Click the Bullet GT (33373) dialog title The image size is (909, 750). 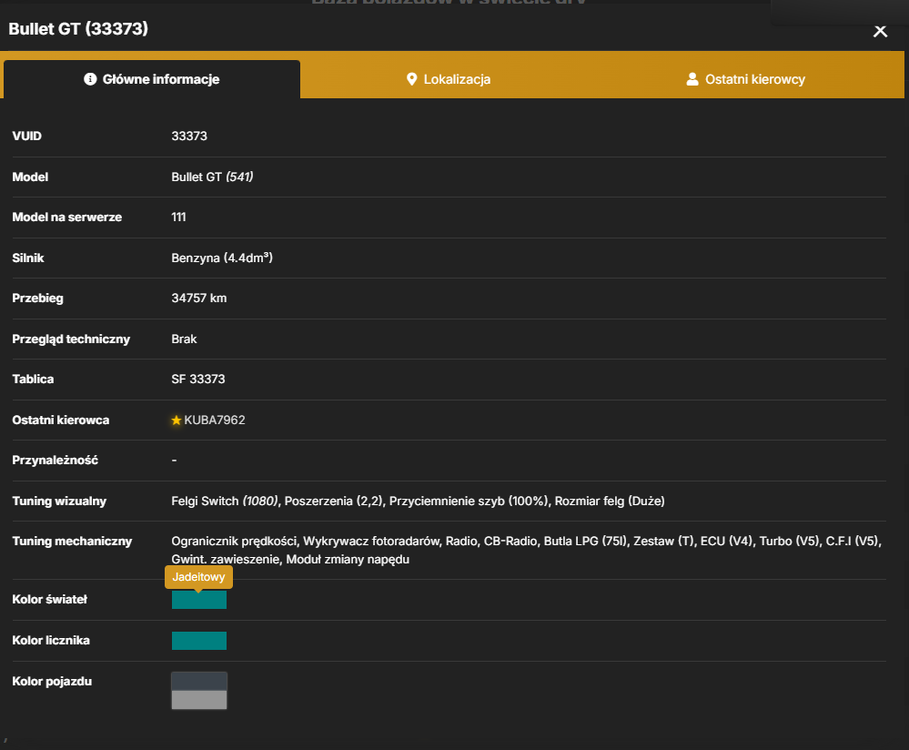[78, 29]
